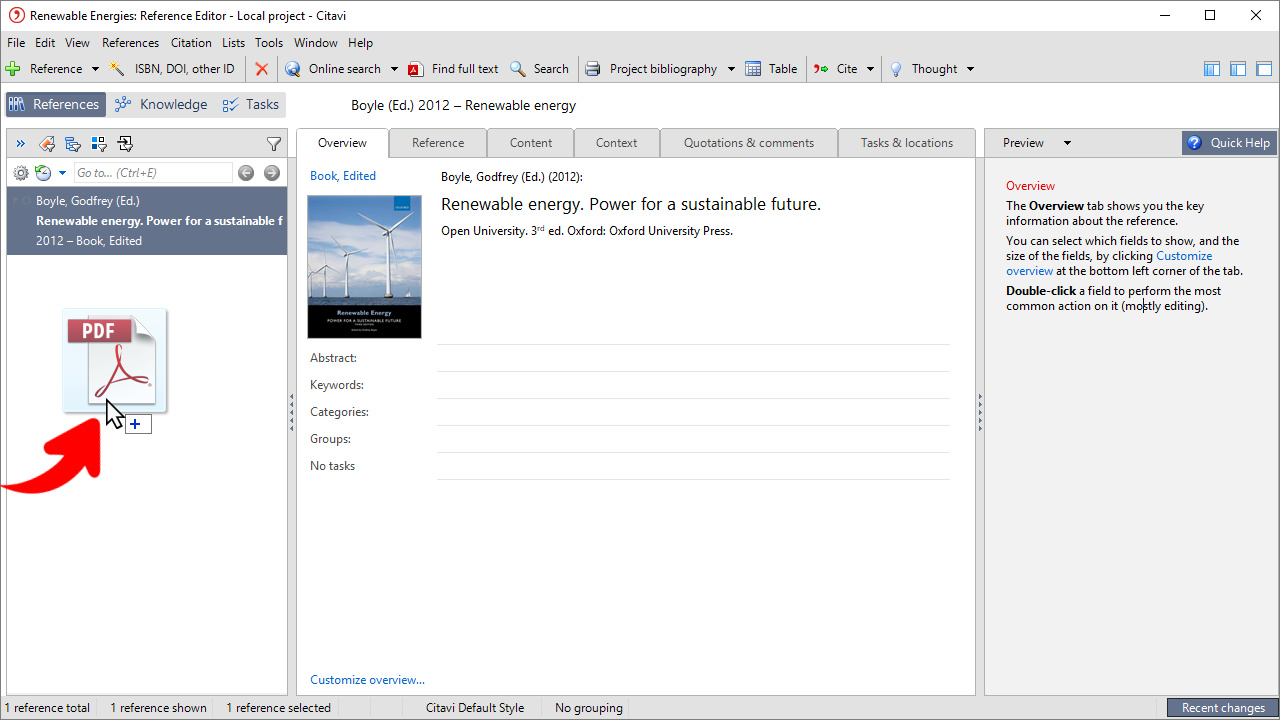Open the Citation menu
Image resolution: width=1280 pixels, height=720 pixels.
point(191,43)
